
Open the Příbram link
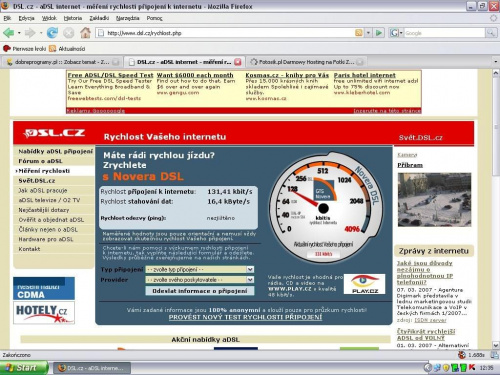tap(410, 165)
